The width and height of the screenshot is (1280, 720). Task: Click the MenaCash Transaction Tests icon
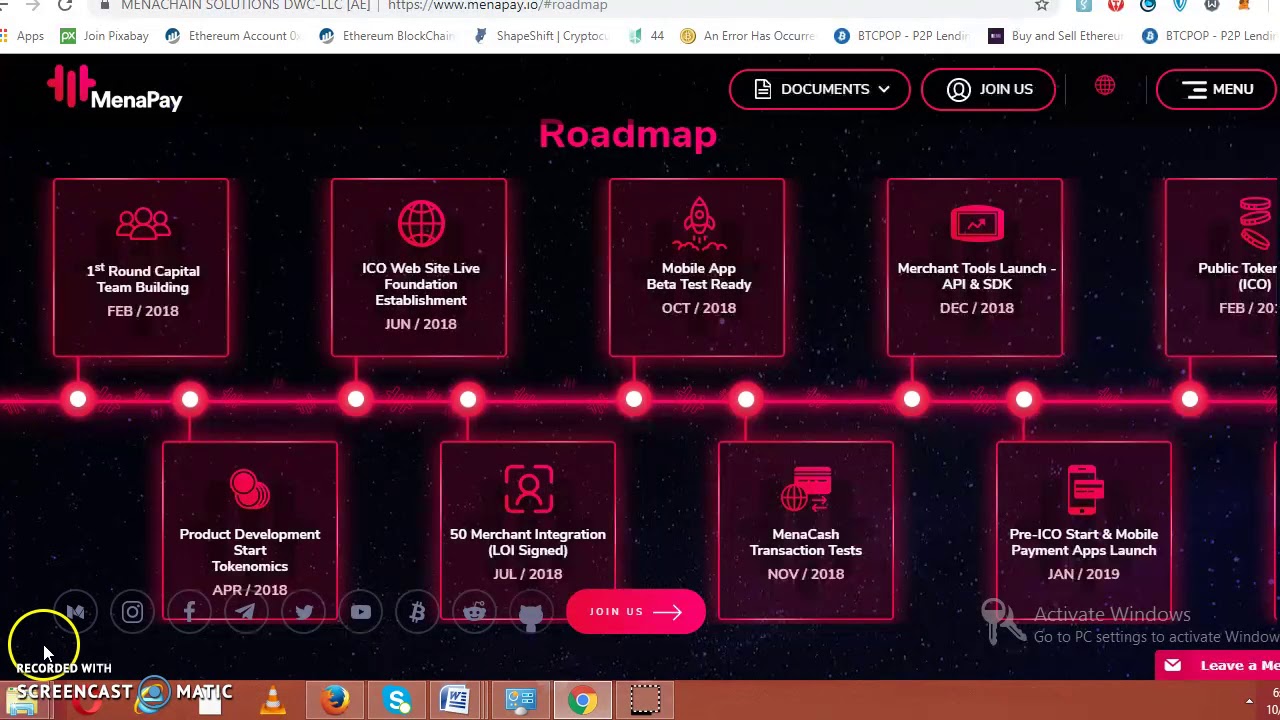806,490
